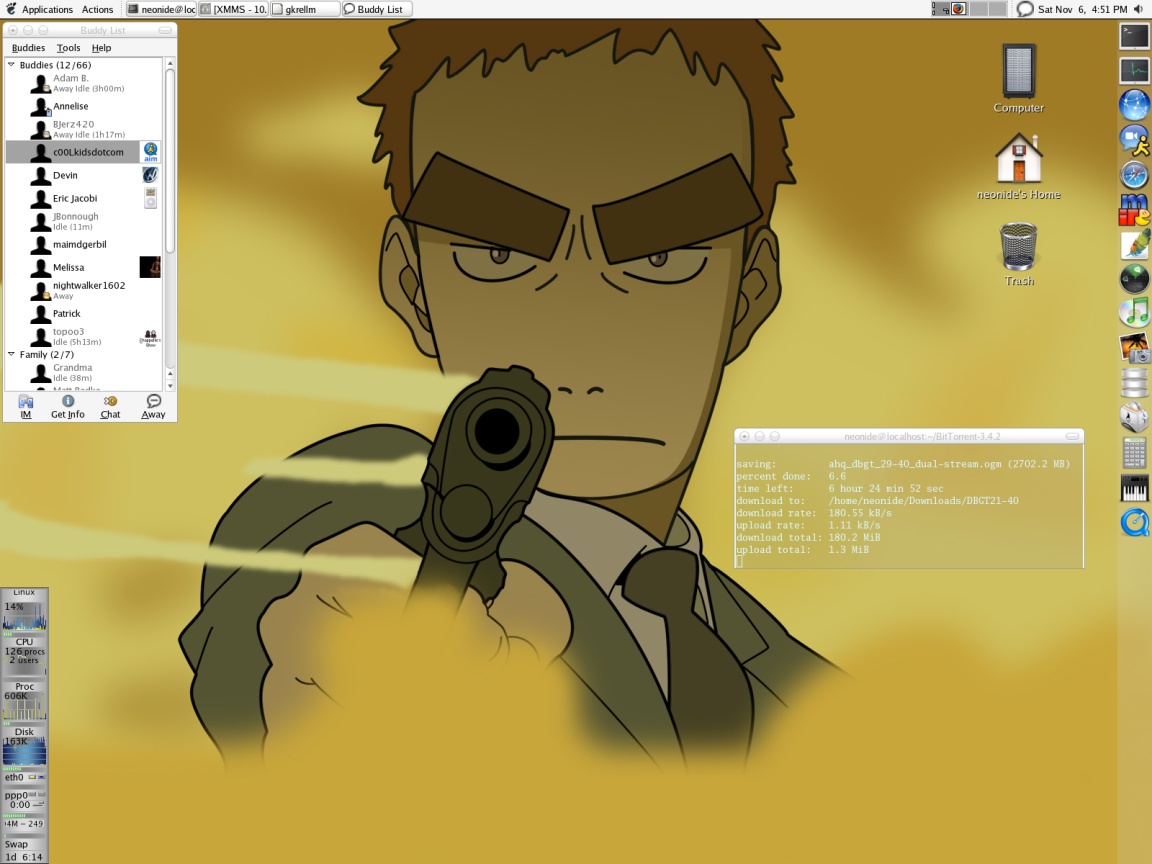This screenshot has height=864, width=1152.
Task: Click the iPod buddy icon beside Eric Jacobi
Action: (150, 198)
